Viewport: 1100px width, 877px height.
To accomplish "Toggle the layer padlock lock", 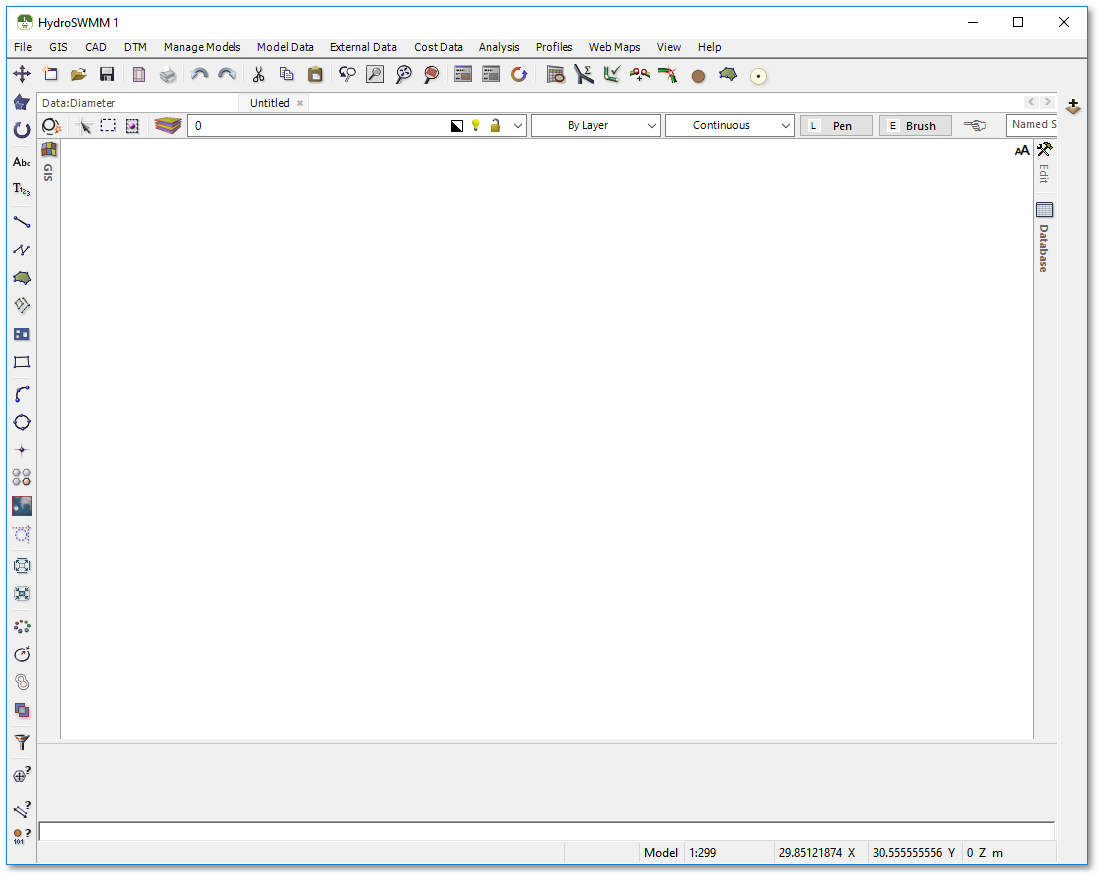I will point(495,126).
